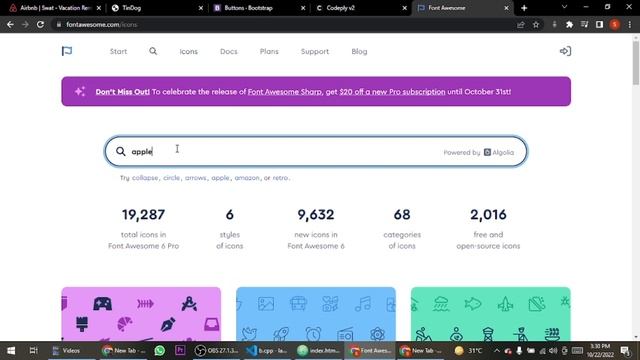Screen dimensions: 640x360
Task: Click the magnifier inside the search box
Action: pyautogui.click(x=120, y=151)
